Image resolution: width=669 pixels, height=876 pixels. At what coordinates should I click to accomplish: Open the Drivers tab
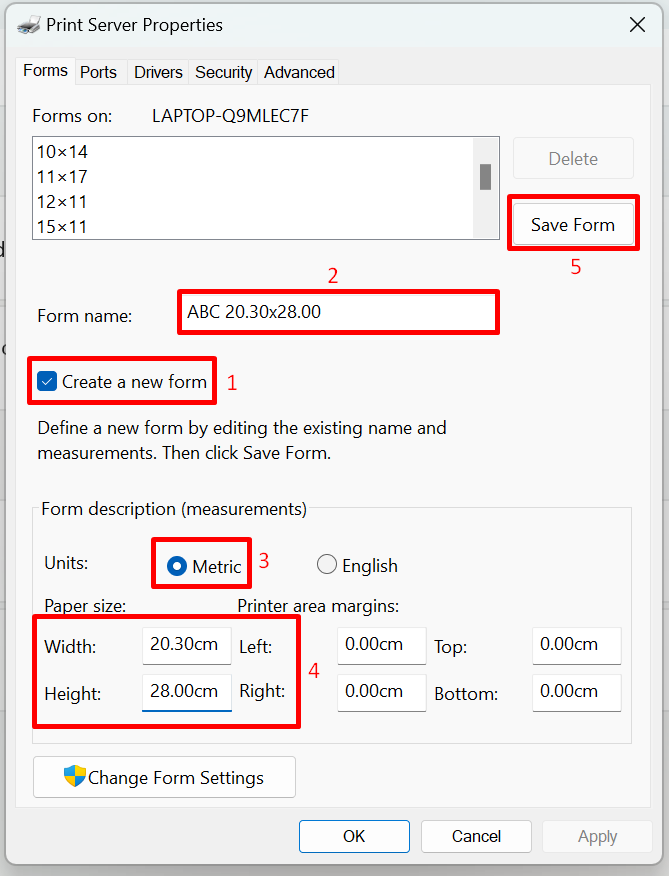[158, 72]
